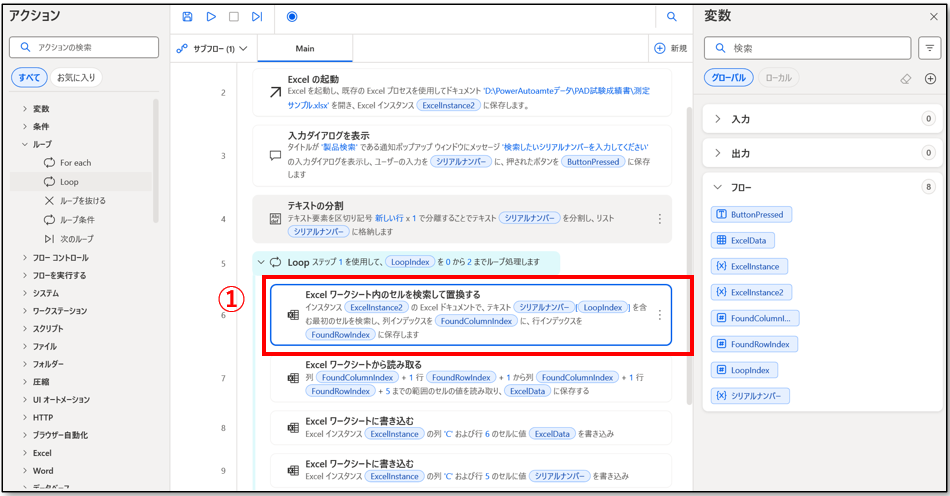Screen dimensions: 950x496
Task: Close the 変数 variables panel
Action: click(x=932, y=16)
